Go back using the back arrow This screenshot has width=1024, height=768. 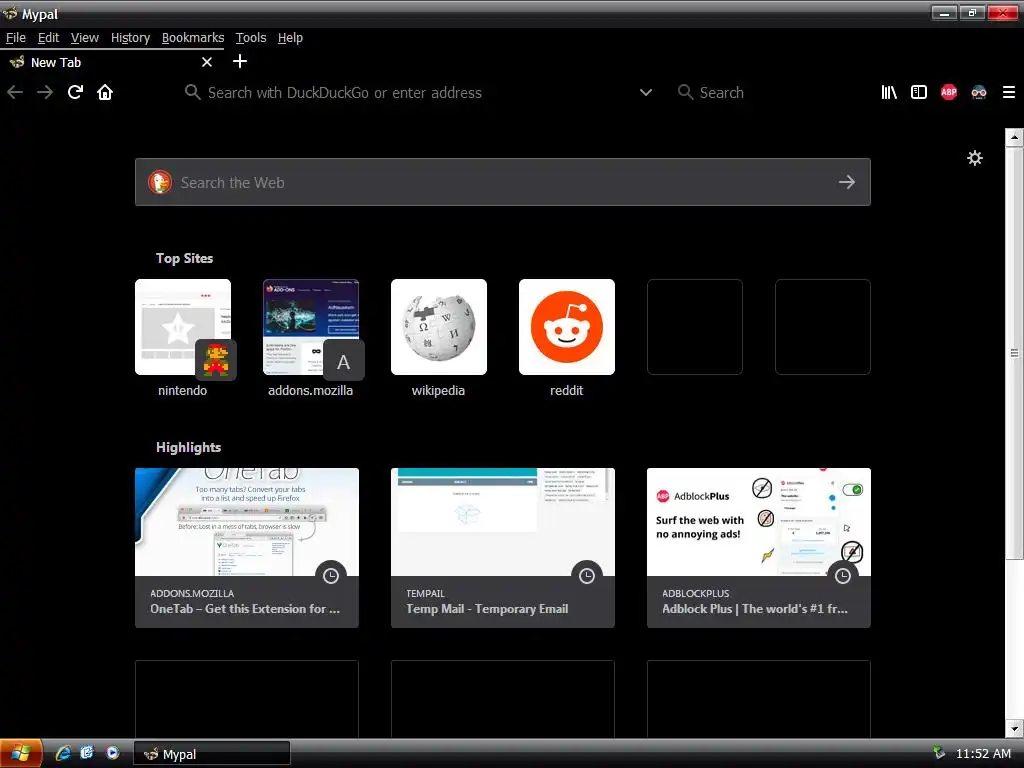point(15,92)
